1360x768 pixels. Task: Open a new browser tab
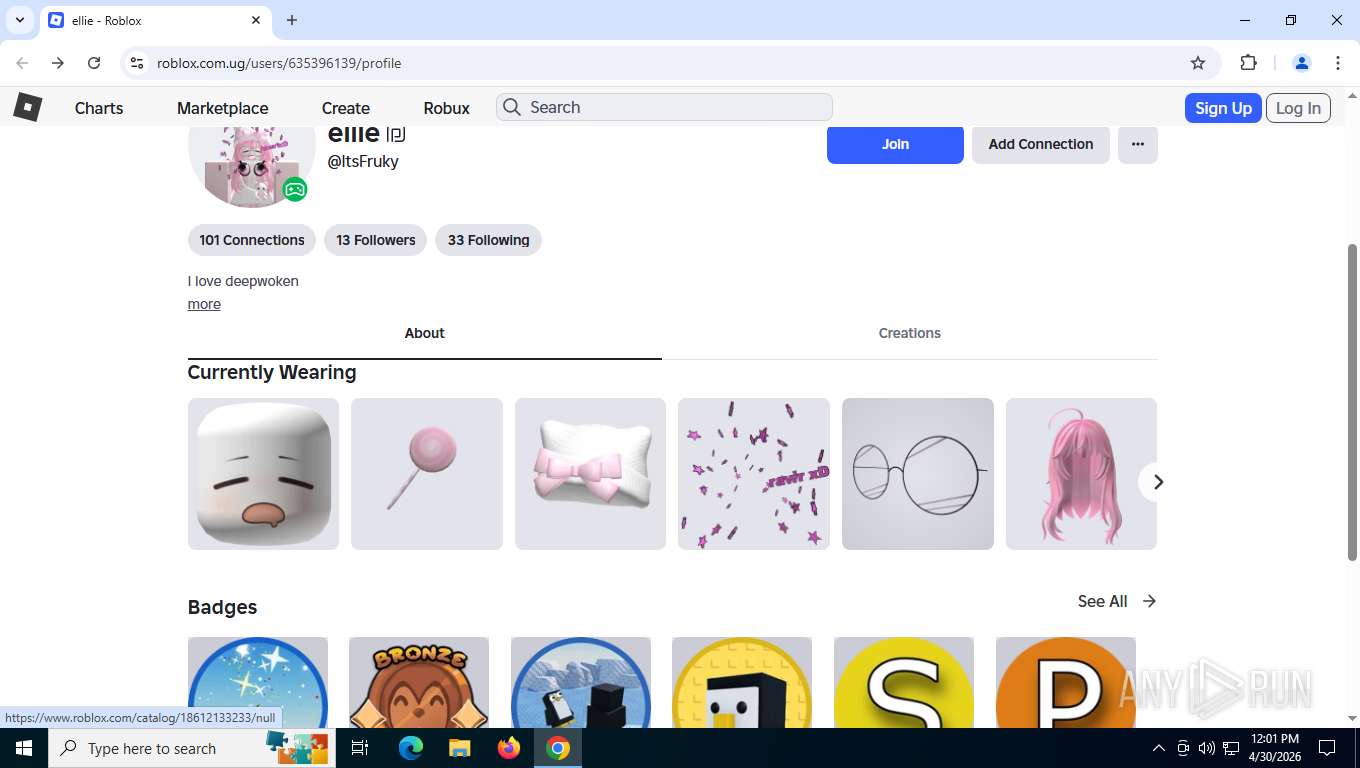point(292,20)
